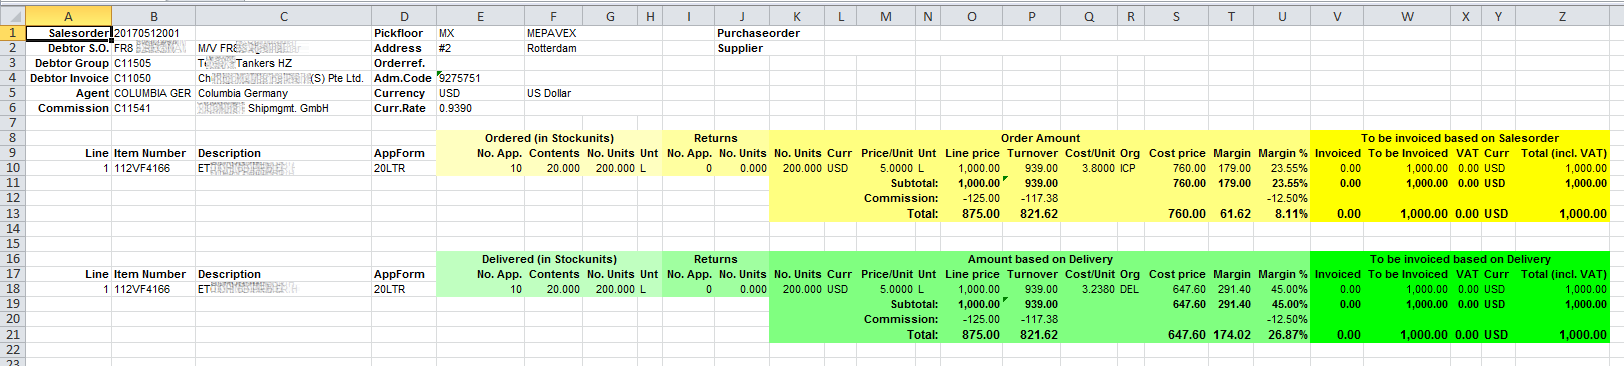This screenshot has height=366, width=1624.
Task: Select the Salesorder cell A1
Action: point(68,33)
